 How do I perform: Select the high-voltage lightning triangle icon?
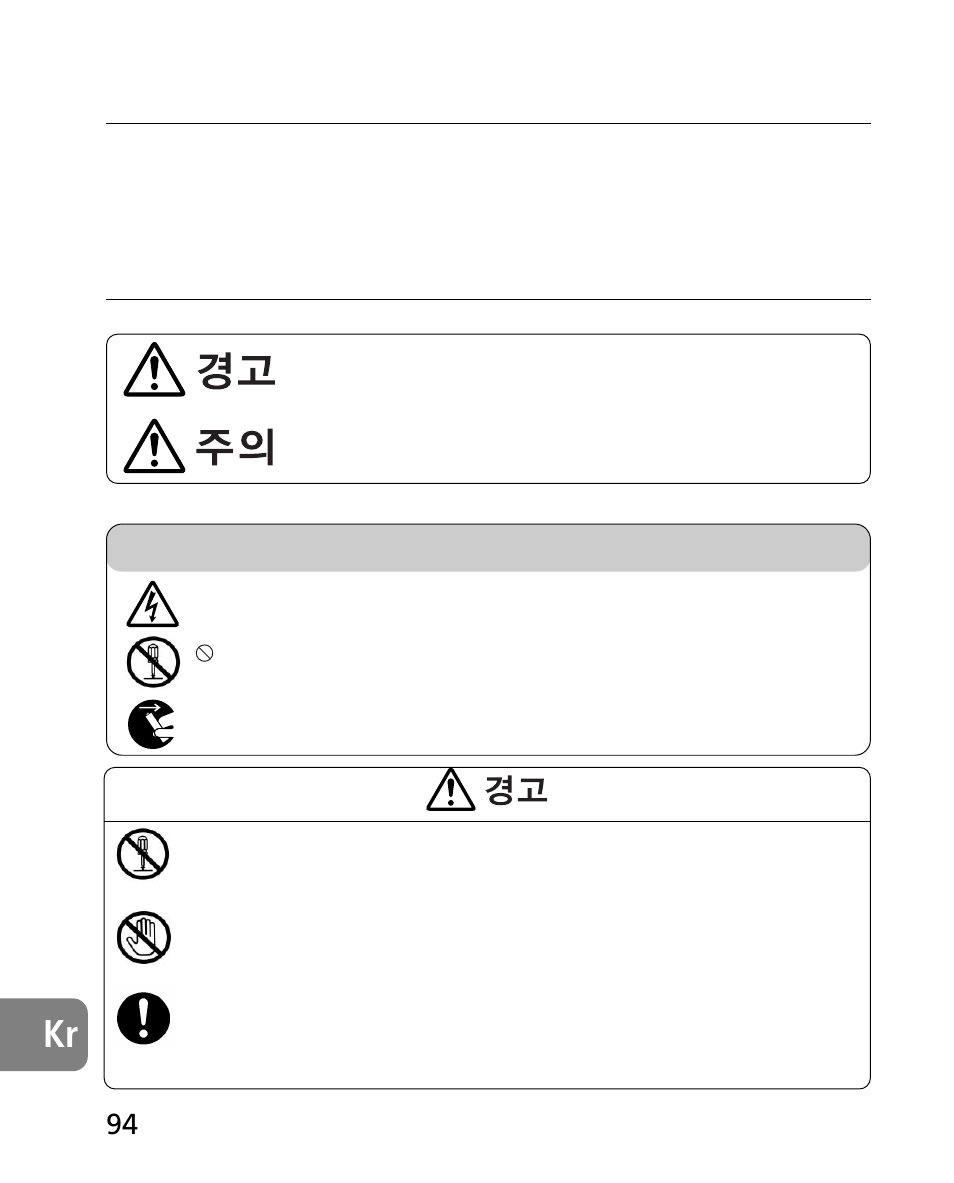coord(152,605)
